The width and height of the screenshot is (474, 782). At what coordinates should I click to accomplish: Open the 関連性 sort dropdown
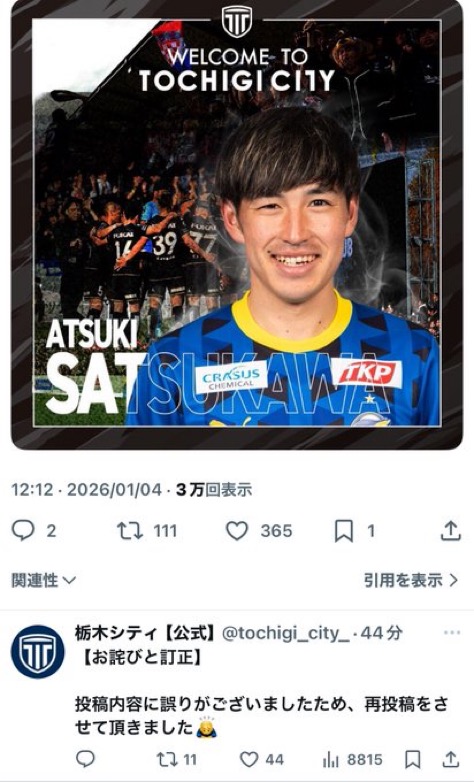(x=43, y=580)
